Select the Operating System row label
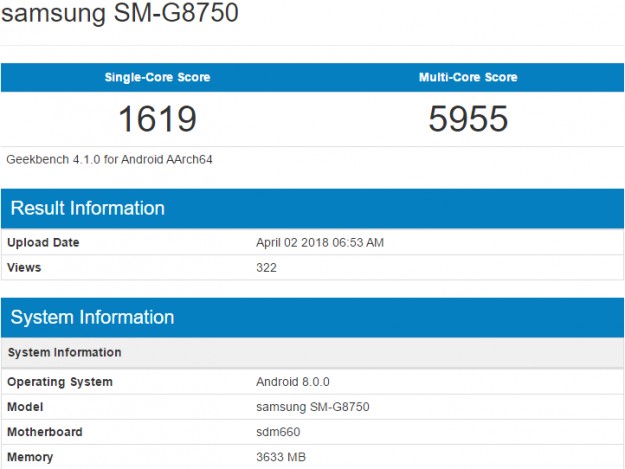The width and height of the screenshot is (625, 469). (61, 382)
